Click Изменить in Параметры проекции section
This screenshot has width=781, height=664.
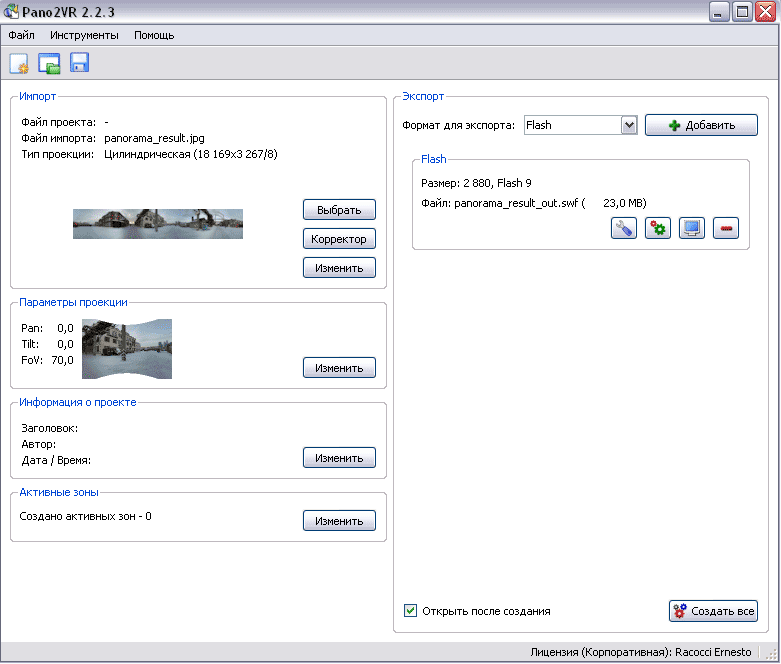[x=339, y=368]
